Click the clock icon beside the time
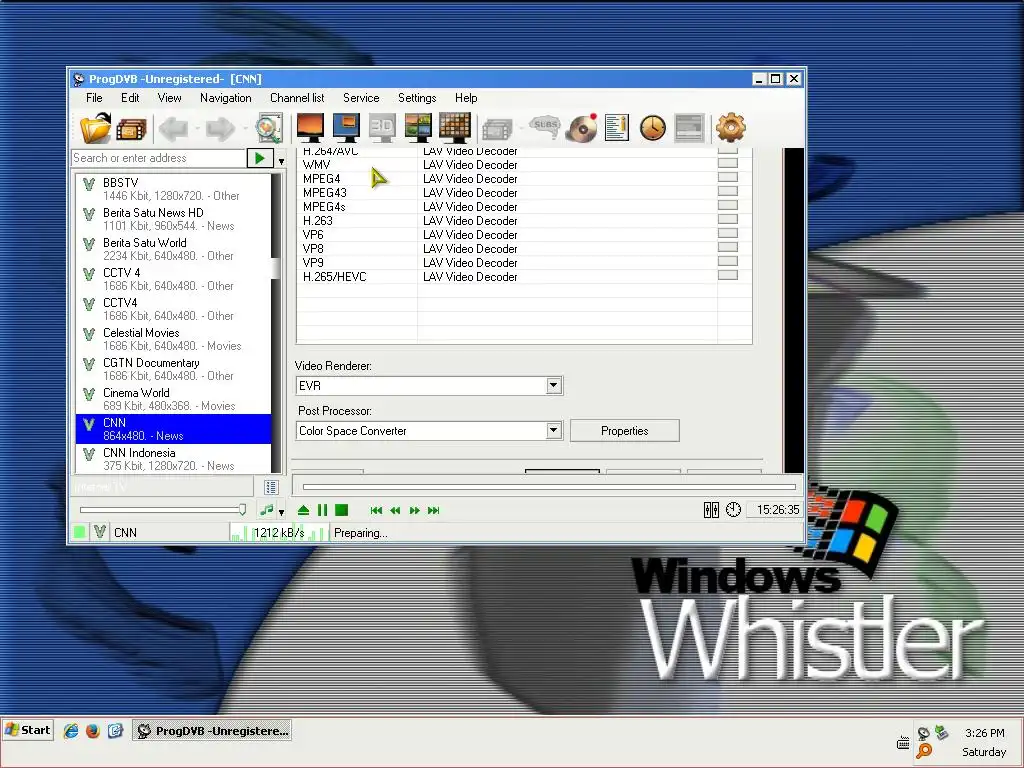The width and height of the screenshot is (1024, 768). (x=733, y=509)
